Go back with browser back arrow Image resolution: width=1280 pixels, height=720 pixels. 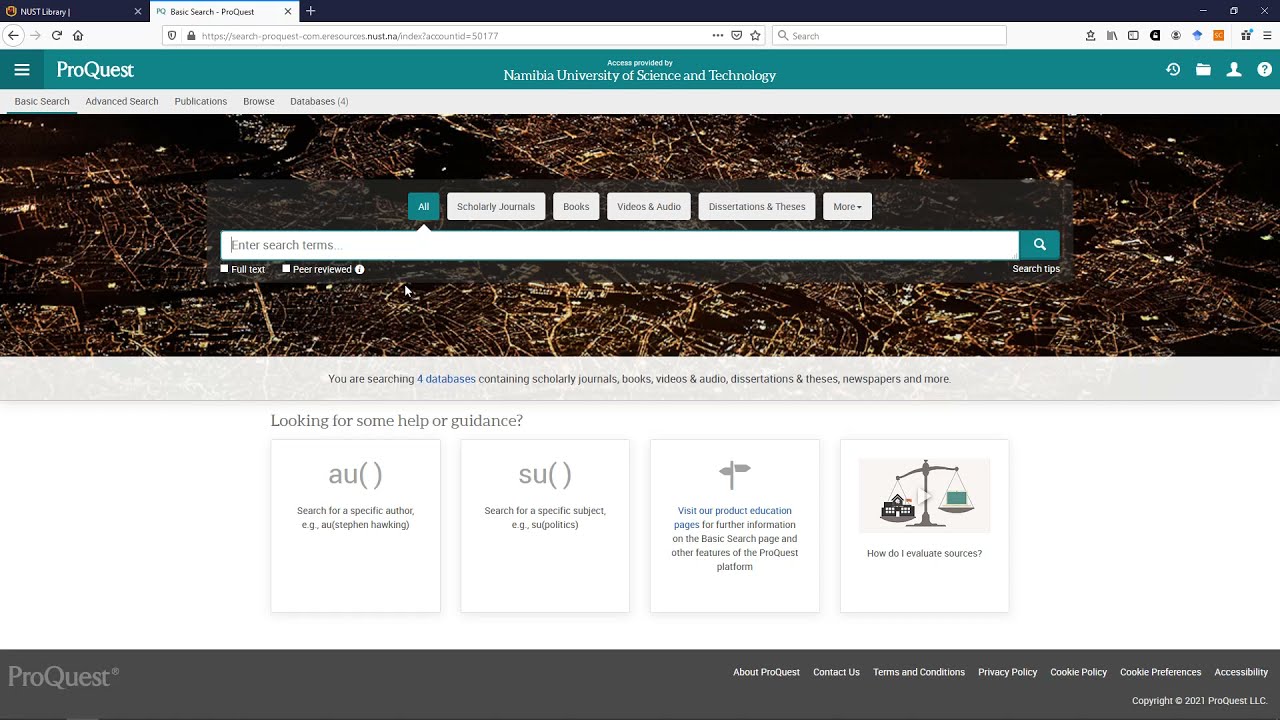[13, 35]
